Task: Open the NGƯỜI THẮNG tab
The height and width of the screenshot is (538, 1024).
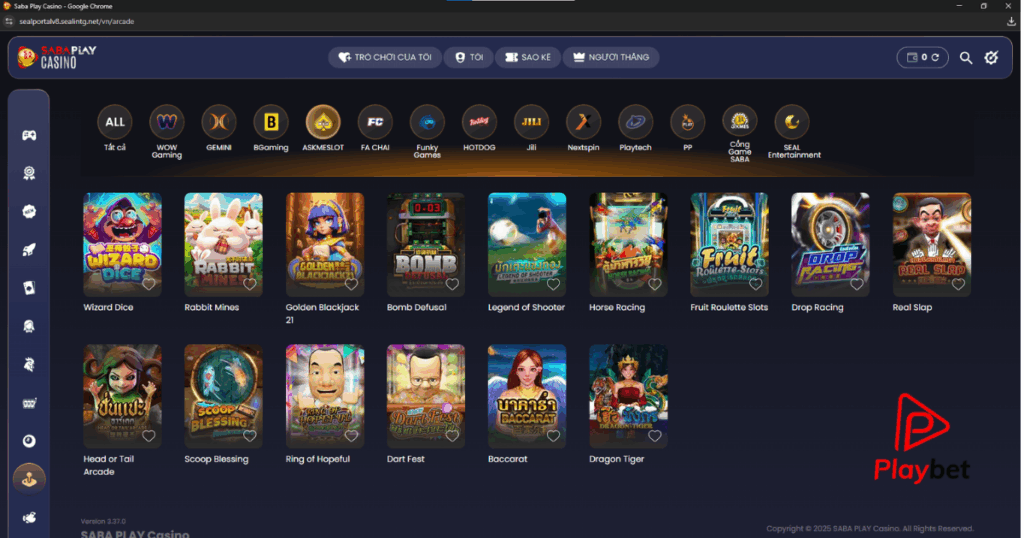Action: pos(611,57)
